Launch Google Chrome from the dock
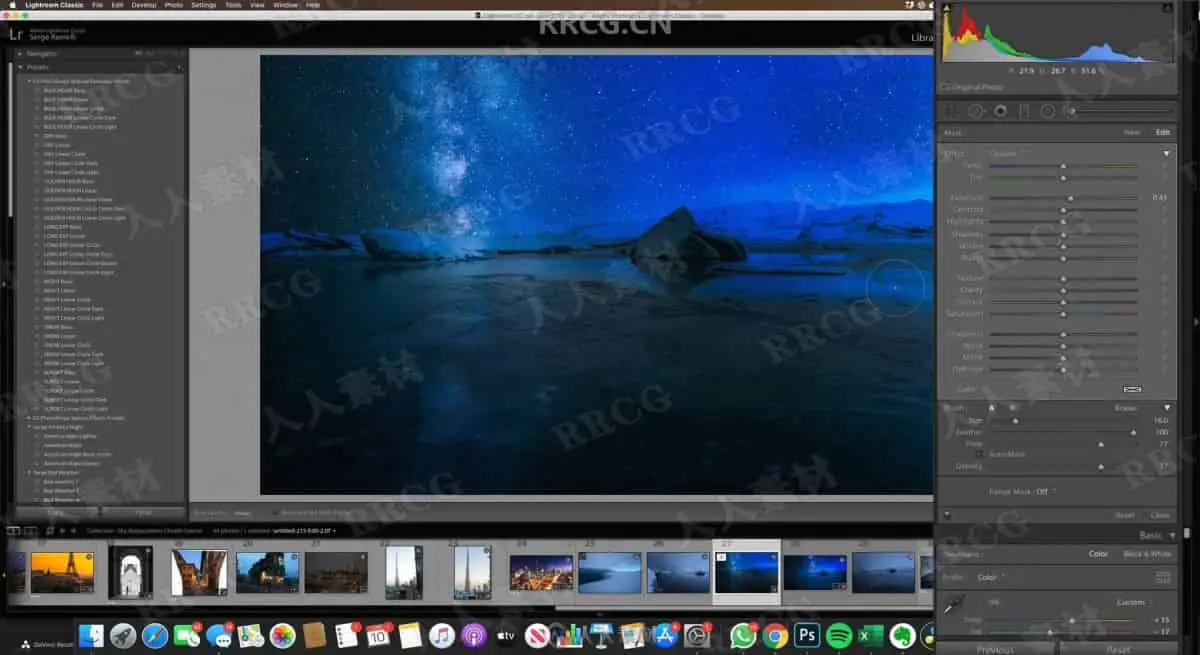Image resolution: width=1200 pixels, height=655 pixels. 775,635
